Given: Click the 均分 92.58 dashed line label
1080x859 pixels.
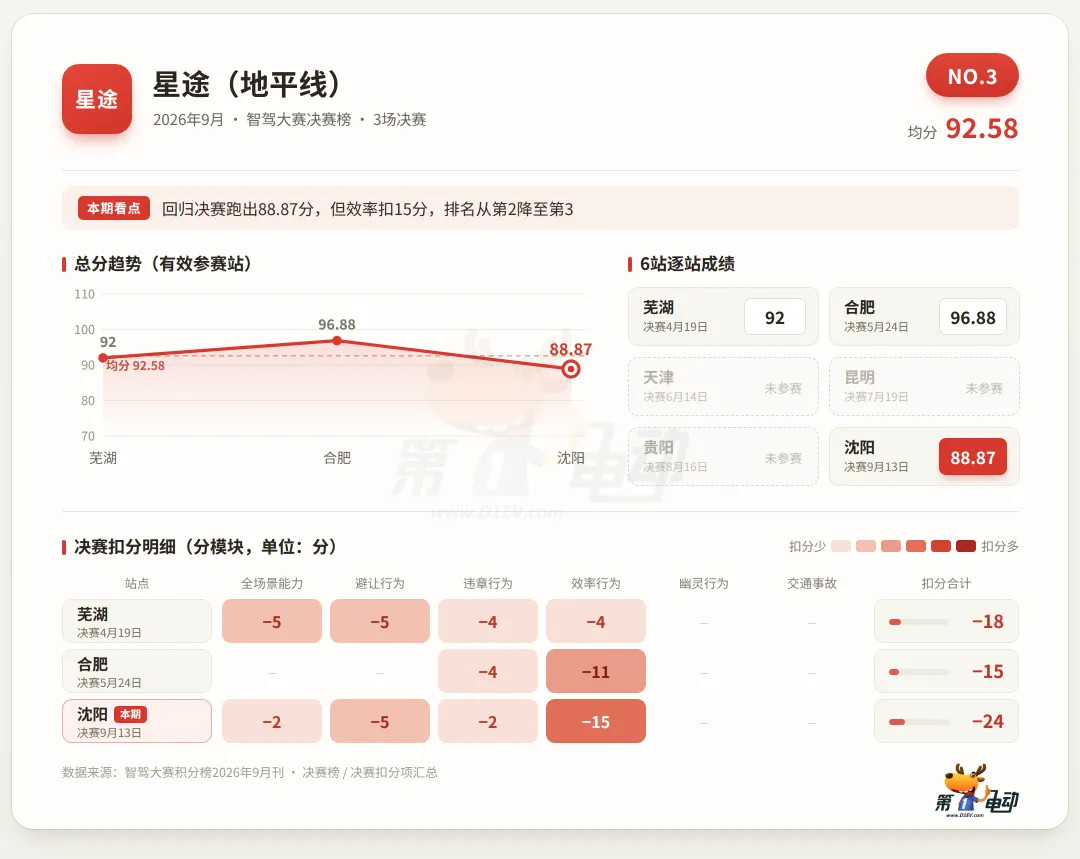Looking at the screenshot, I should [x=135, y=366].
